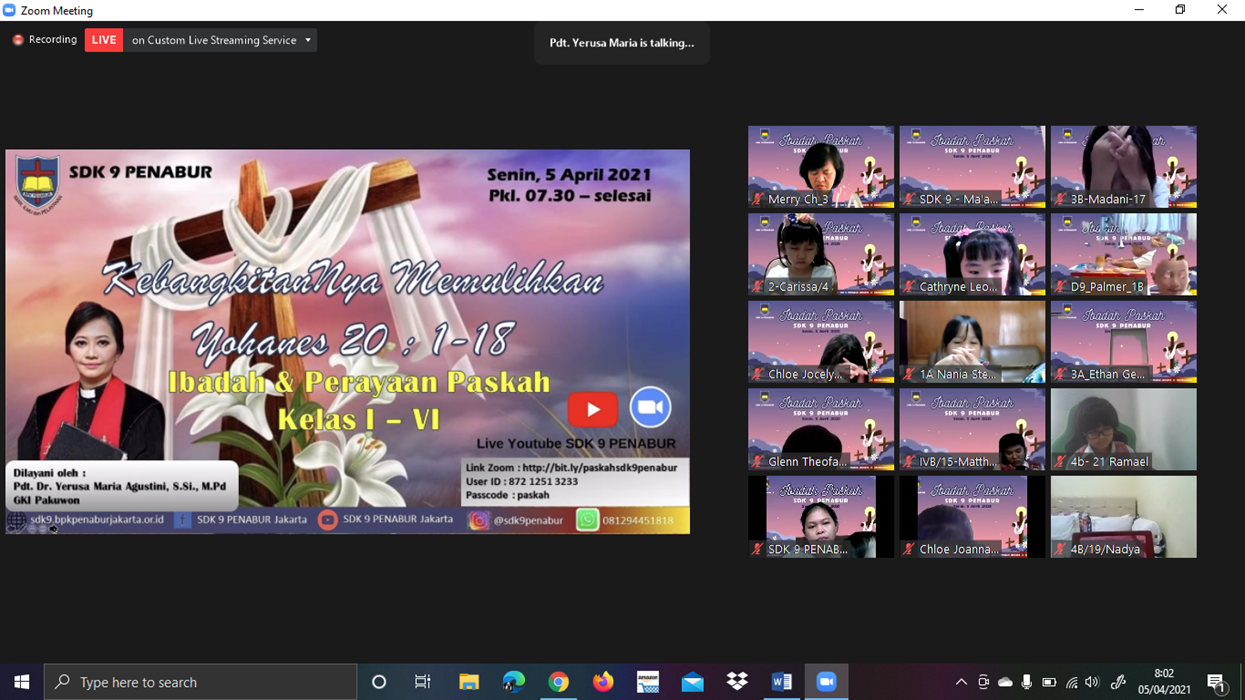Select the 2-Carissa/4 video tile
This screenshot has width=1245, height=700.
coord(821,254)
